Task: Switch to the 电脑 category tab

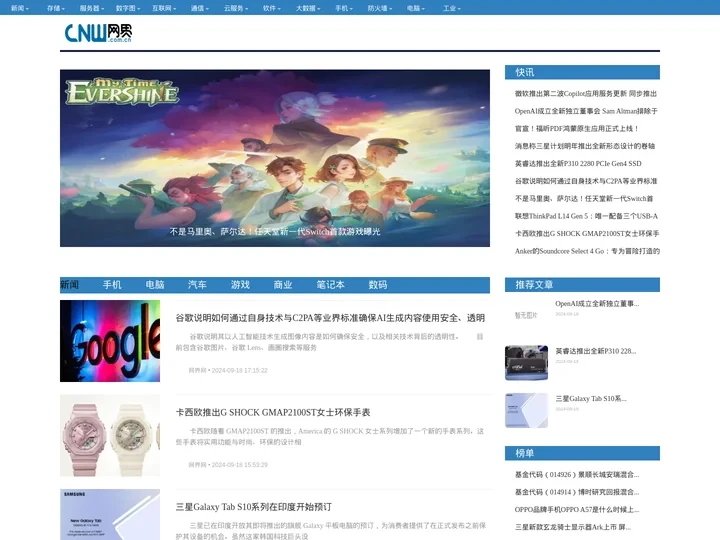Action: (155, 285)
